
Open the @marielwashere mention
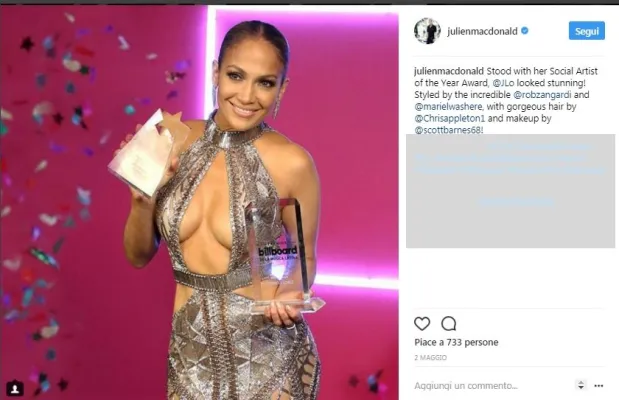(448, 107)
